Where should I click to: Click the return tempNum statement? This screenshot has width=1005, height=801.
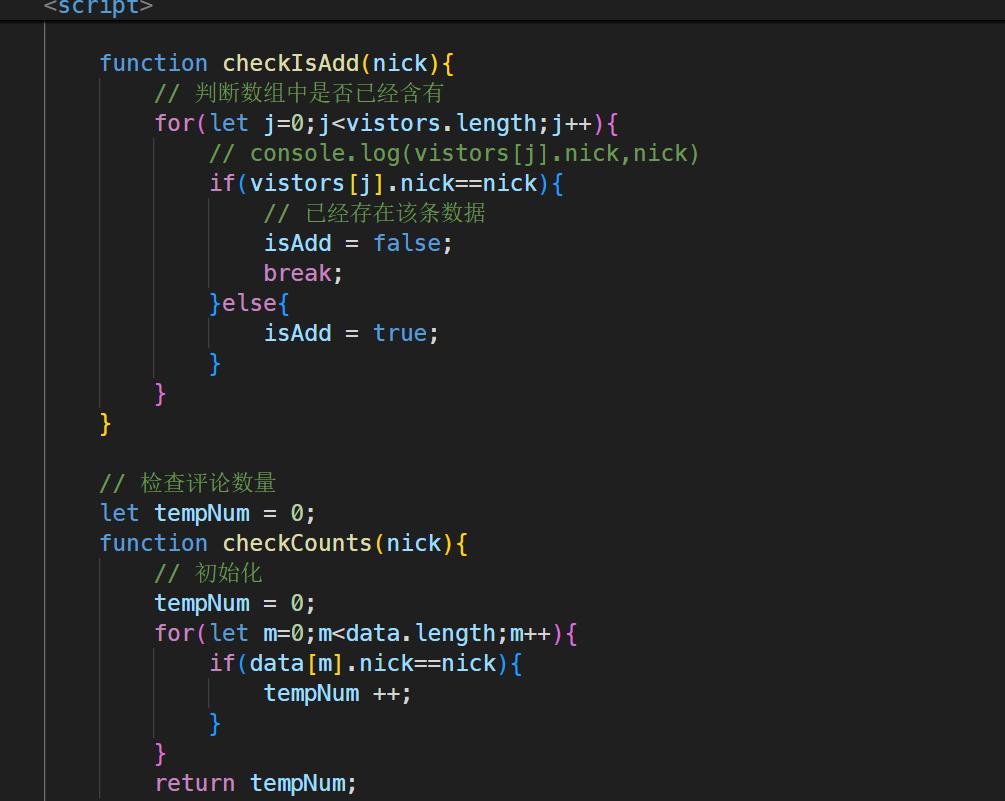point(255,783)
